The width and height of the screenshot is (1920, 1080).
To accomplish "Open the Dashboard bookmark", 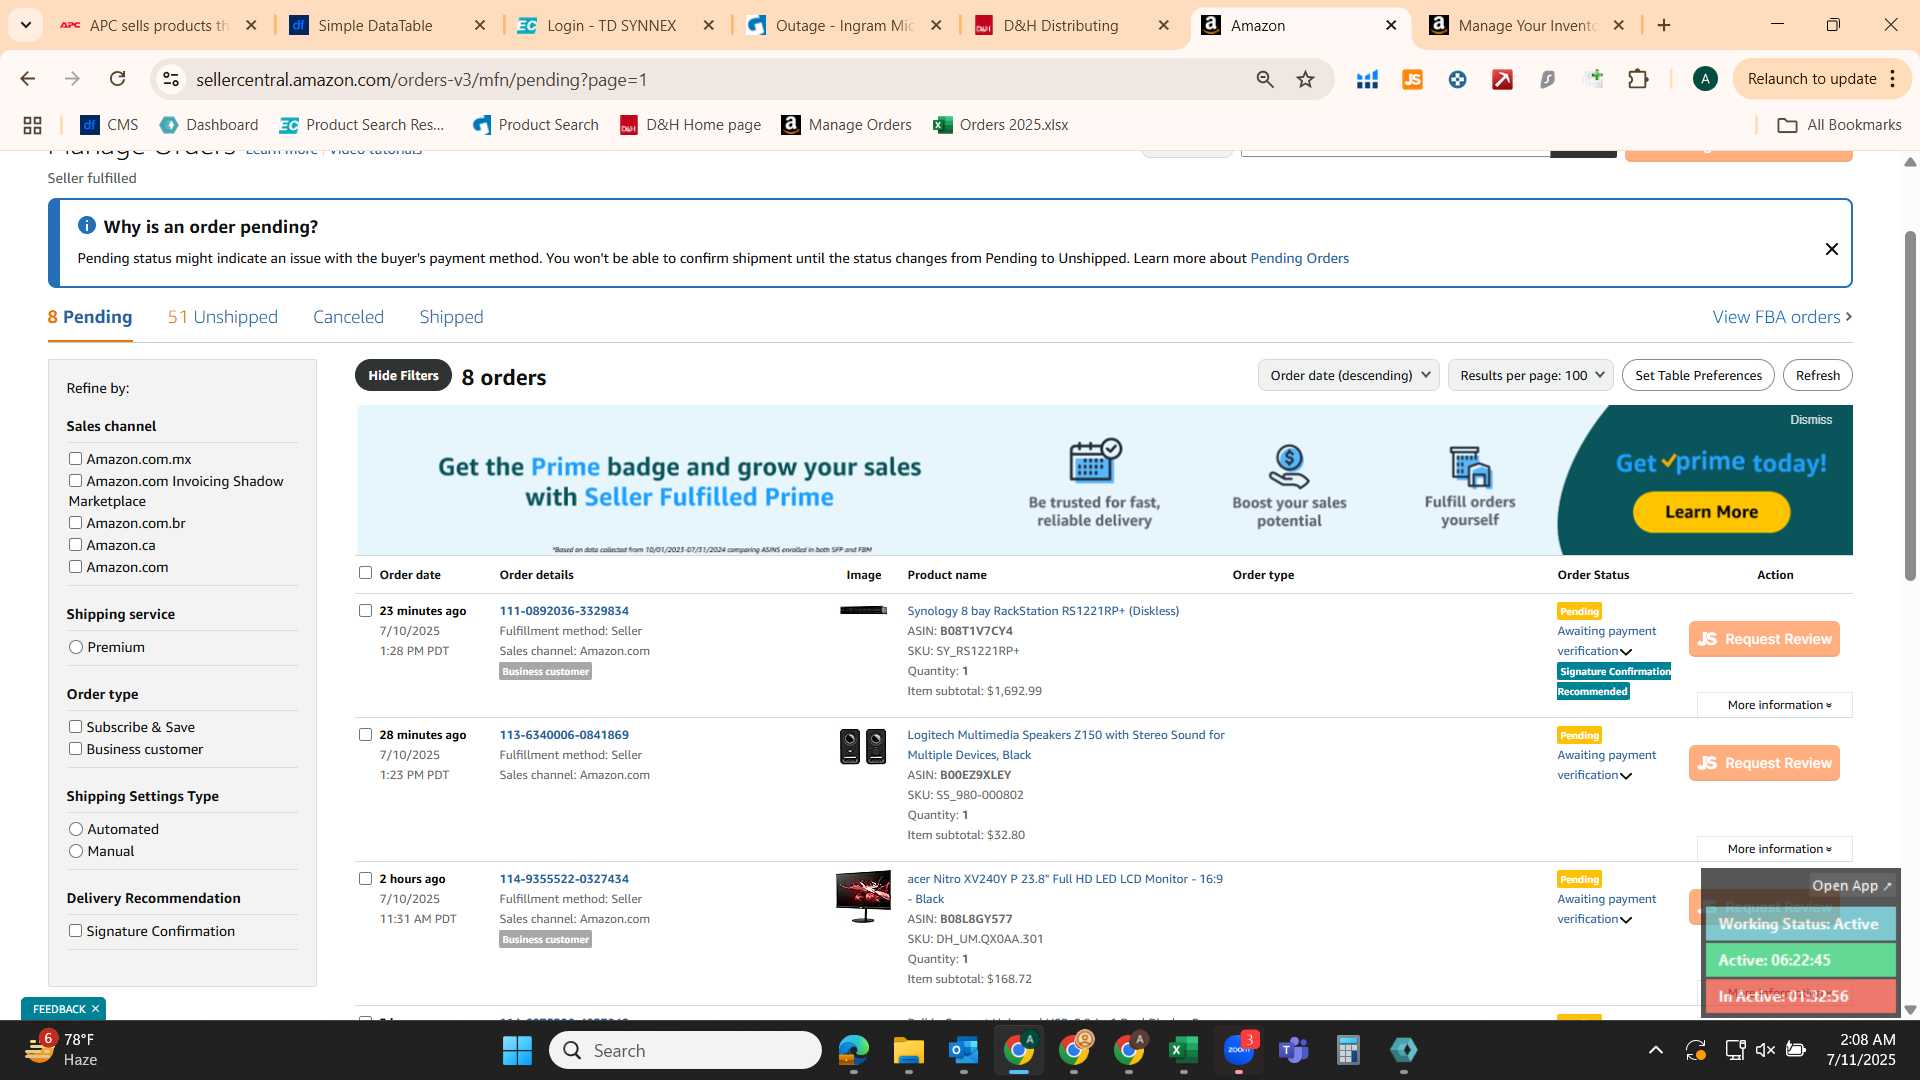I will 209,125.
